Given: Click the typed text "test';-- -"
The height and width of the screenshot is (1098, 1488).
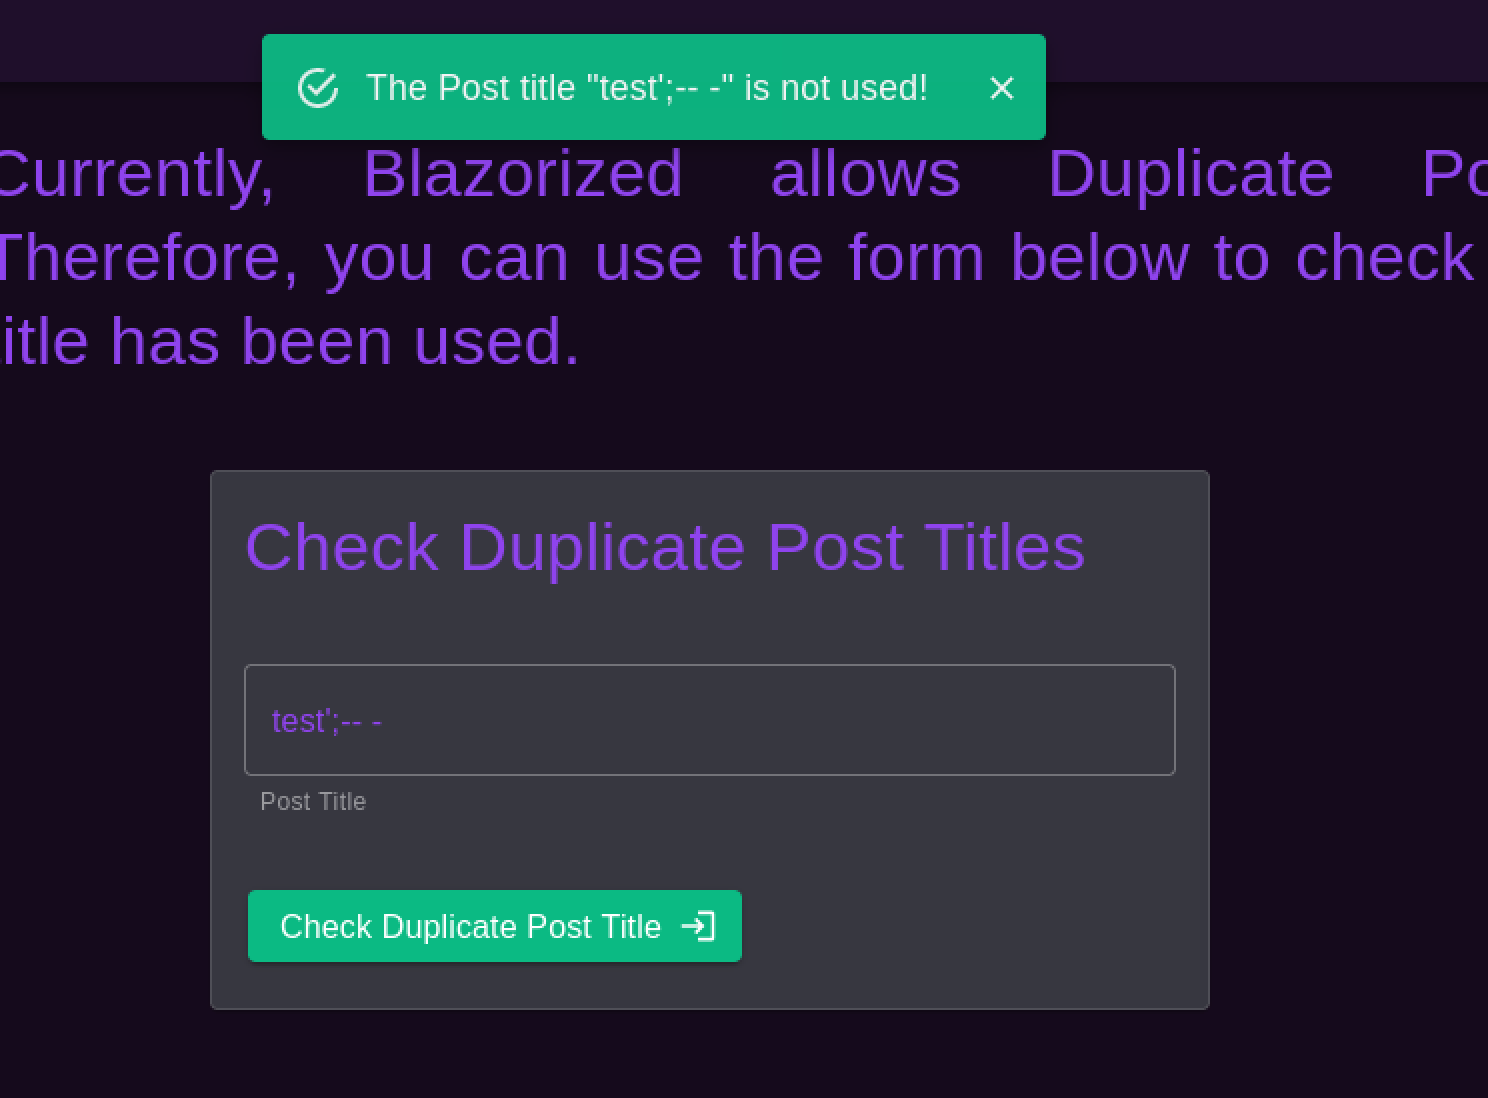Looking at the screenshot, I should [x=326, y=721].
